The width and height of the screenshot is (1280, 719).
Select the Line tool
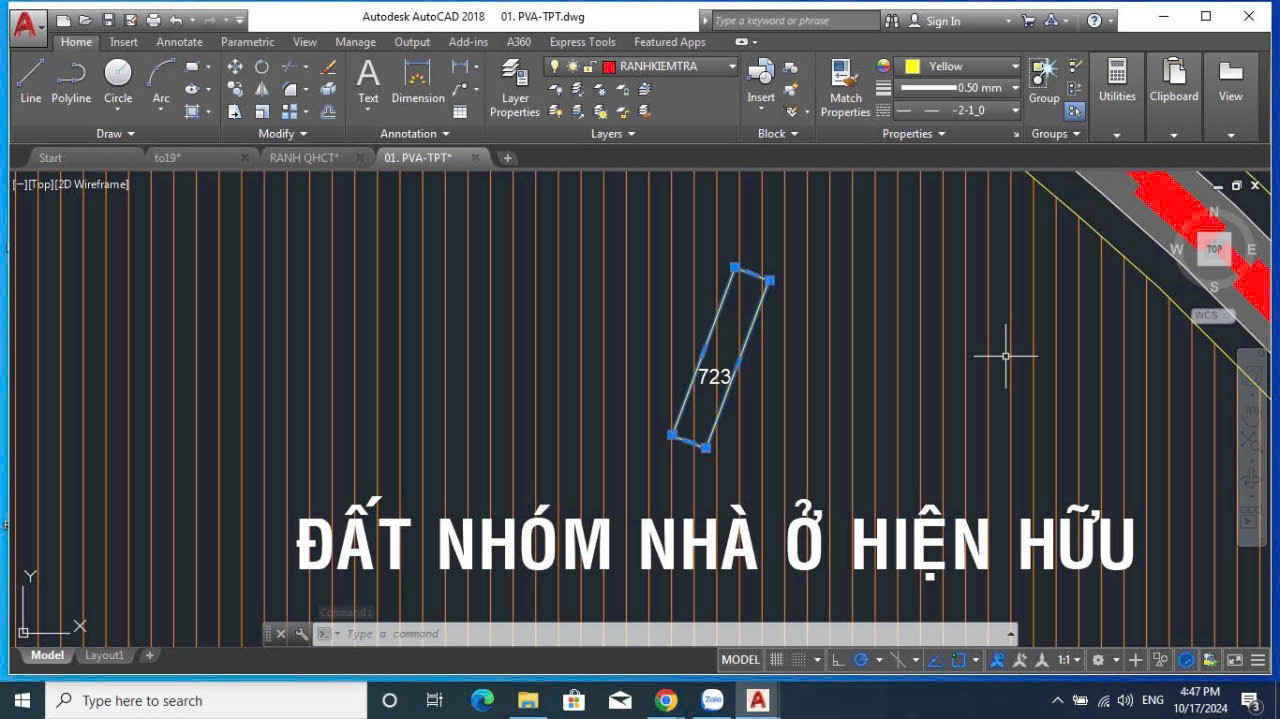(30, 80)
